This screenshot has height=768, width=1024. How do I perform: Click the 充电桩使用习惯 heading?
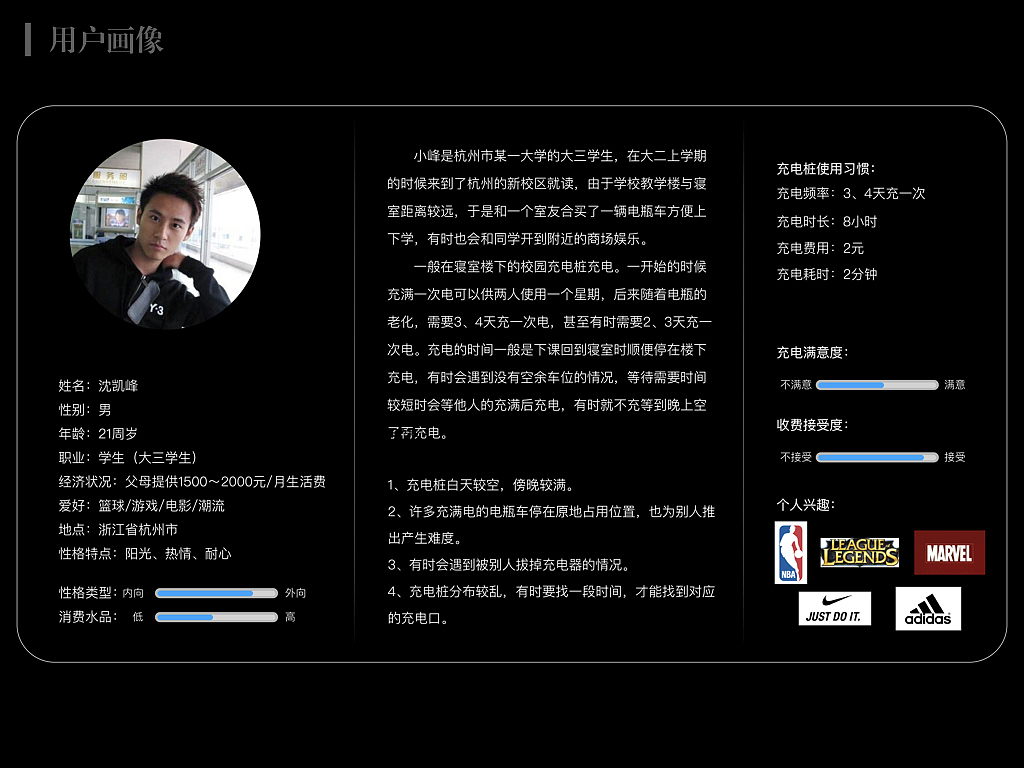[825, 169]
